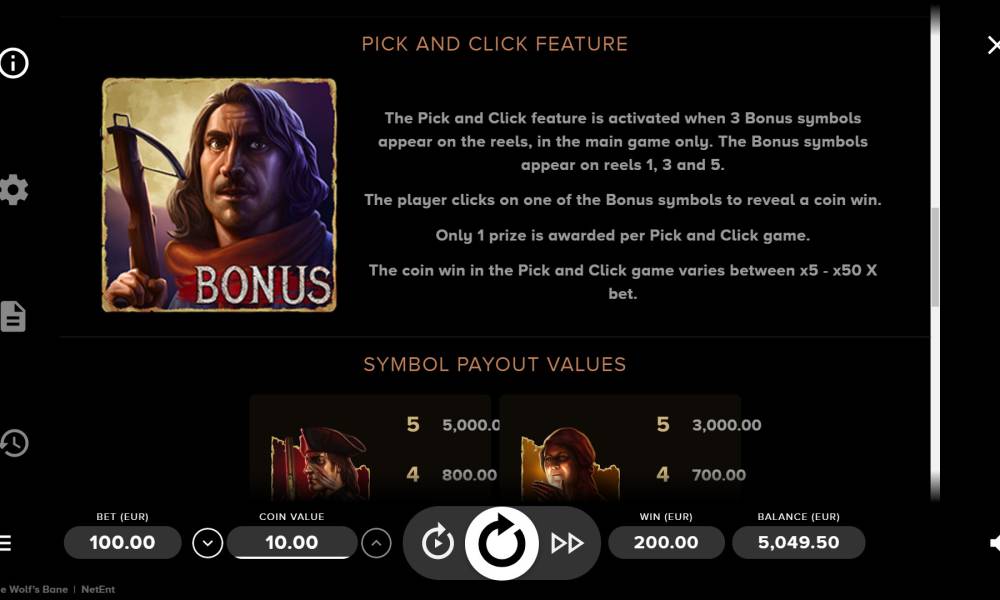Viewport: 1000px width, 600px height.
Task: Open the game history clock icon
Action: 14,443
